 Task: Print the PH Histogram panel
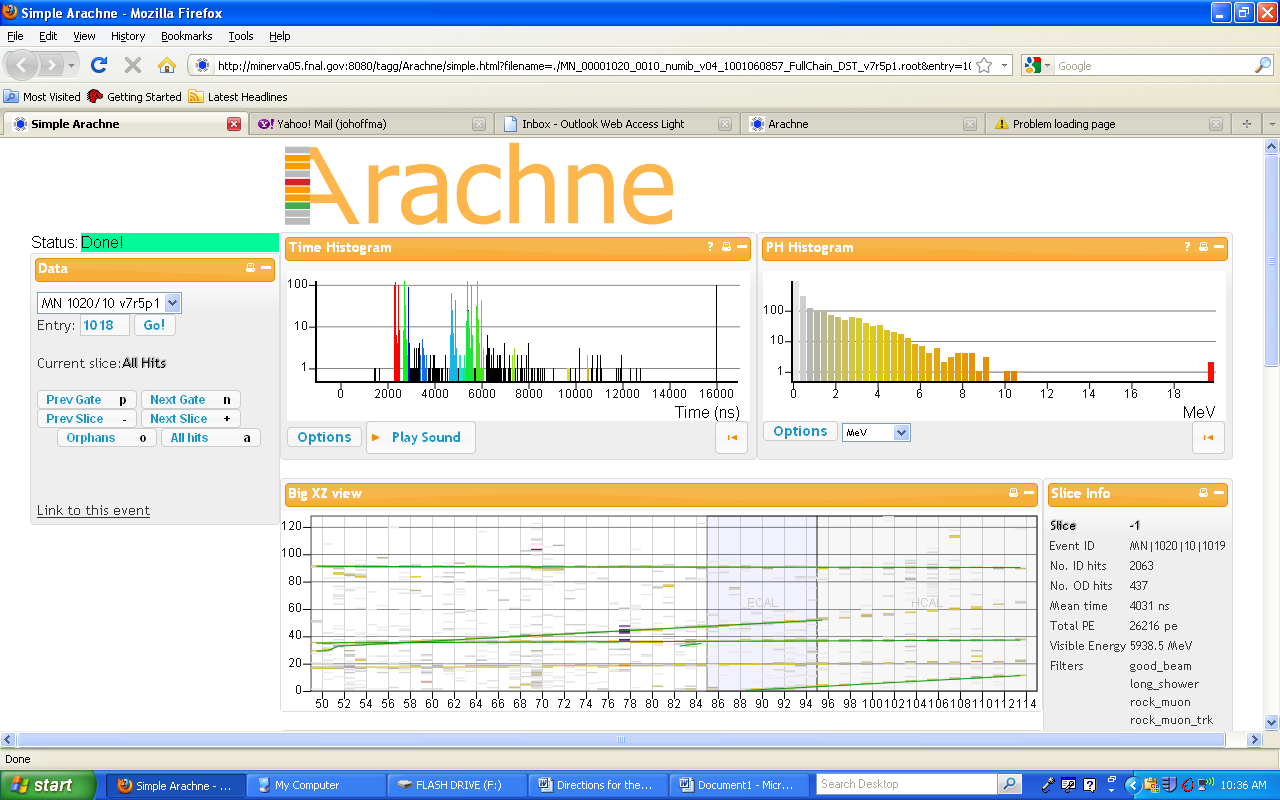click(1203, 247)
